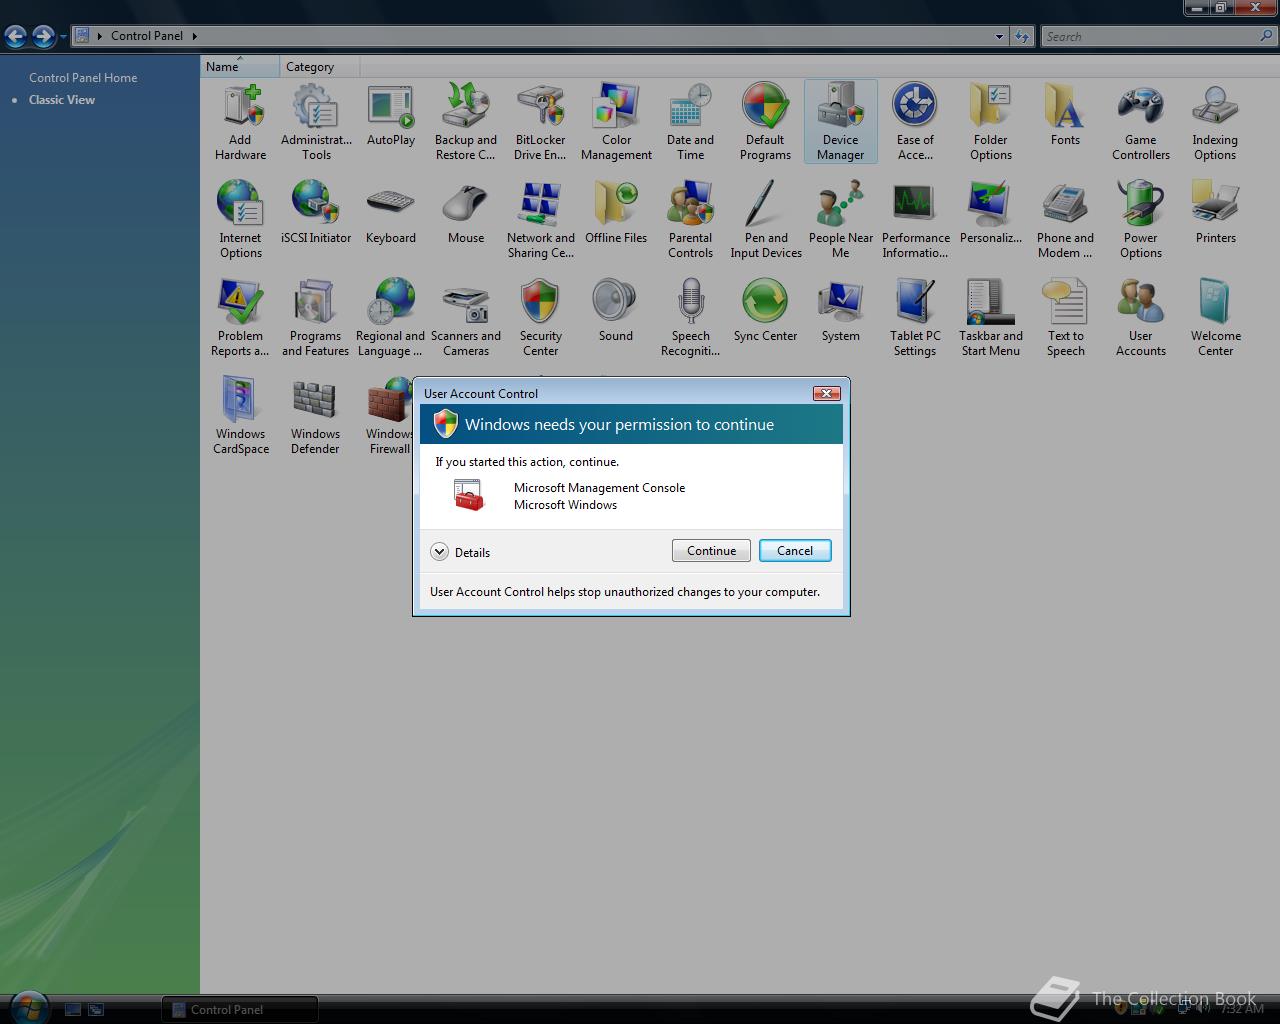Open Default Programs

click(x=766, y=122)
